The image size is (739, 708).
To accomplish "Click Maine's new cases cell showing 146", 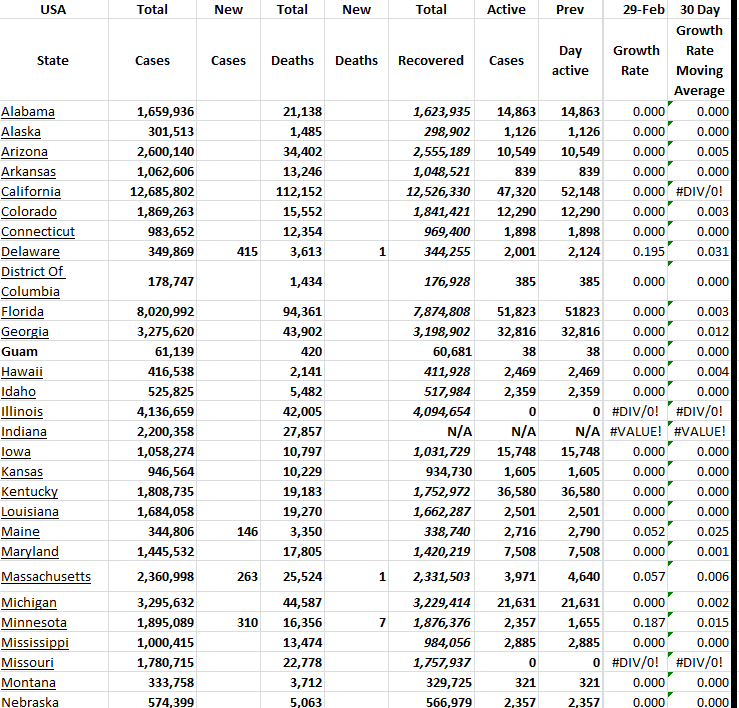I will tap(228, 531).
